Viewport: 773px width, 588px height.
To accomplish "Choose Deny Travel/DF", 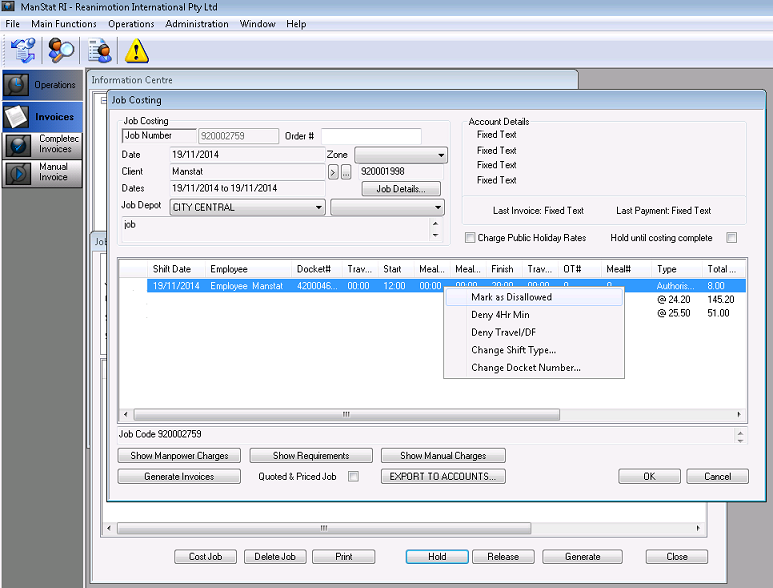I will pyautogui.click(x=534, y=332).
